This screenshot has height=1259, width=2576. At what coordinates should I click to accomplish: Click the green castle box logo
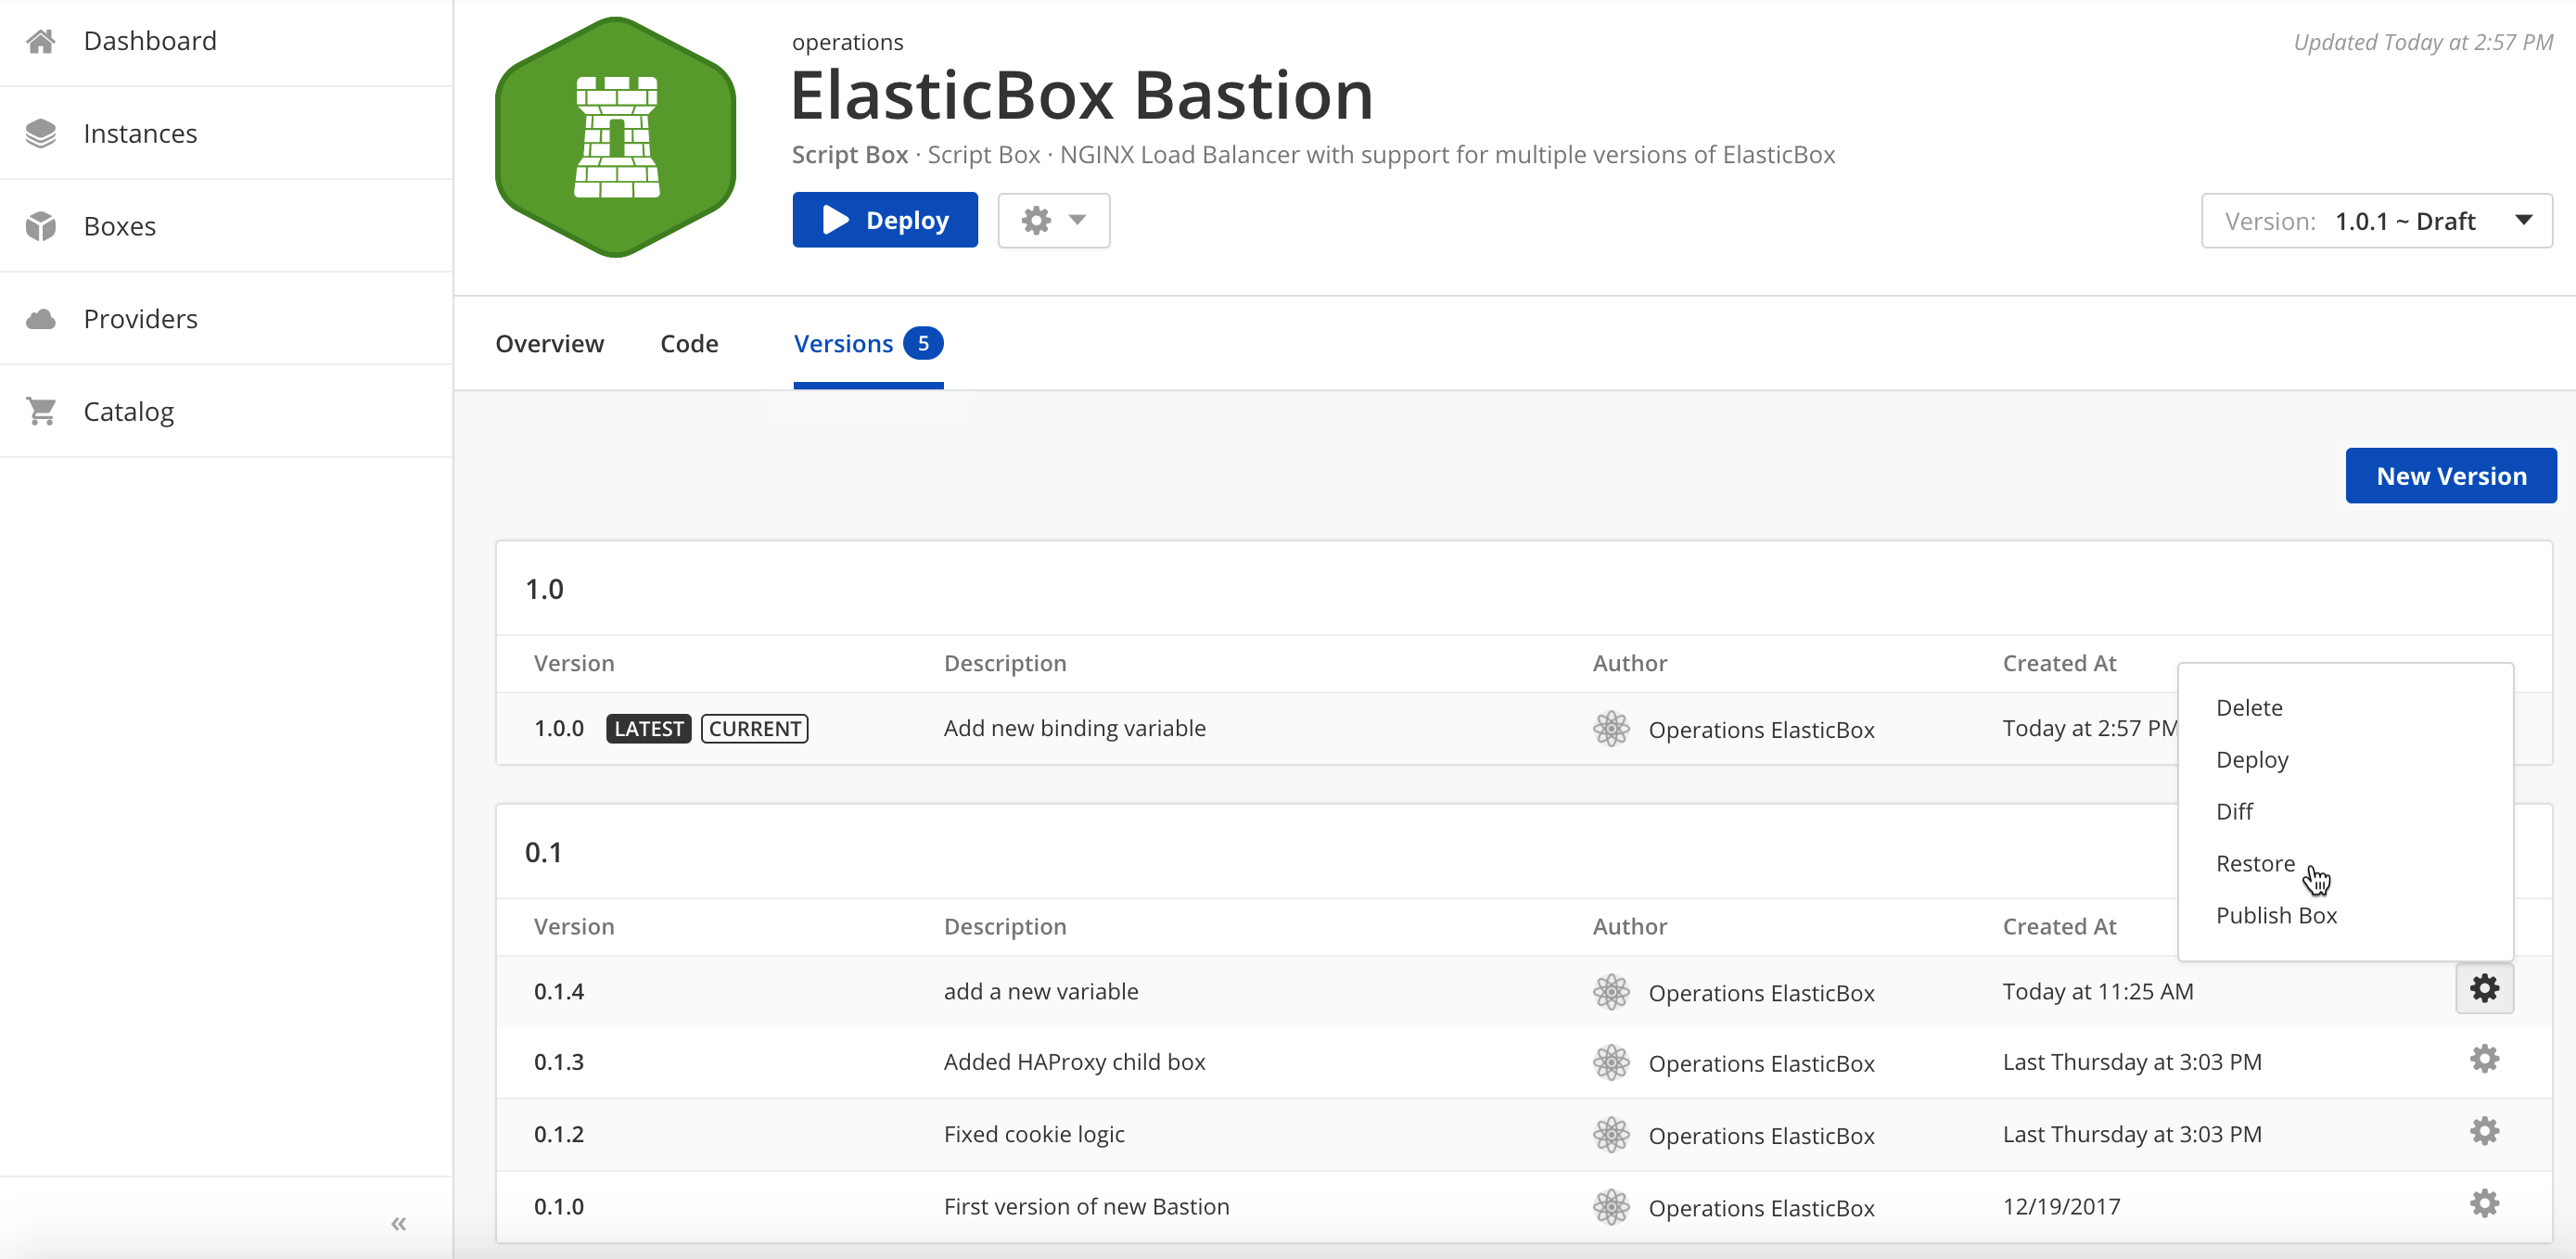point(616,137)
